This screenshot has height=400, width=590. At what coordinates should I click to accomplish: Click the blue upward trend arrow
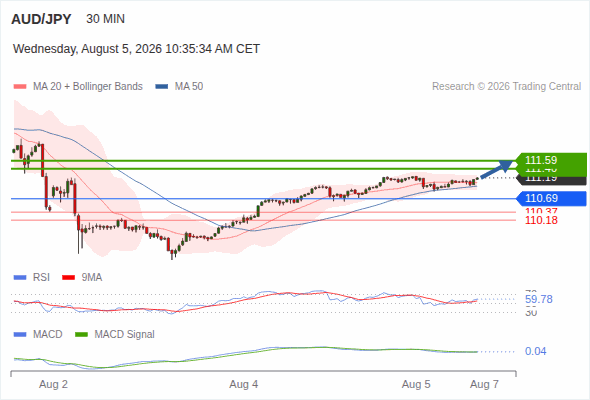pyautogui.click(x=497, y=169)
